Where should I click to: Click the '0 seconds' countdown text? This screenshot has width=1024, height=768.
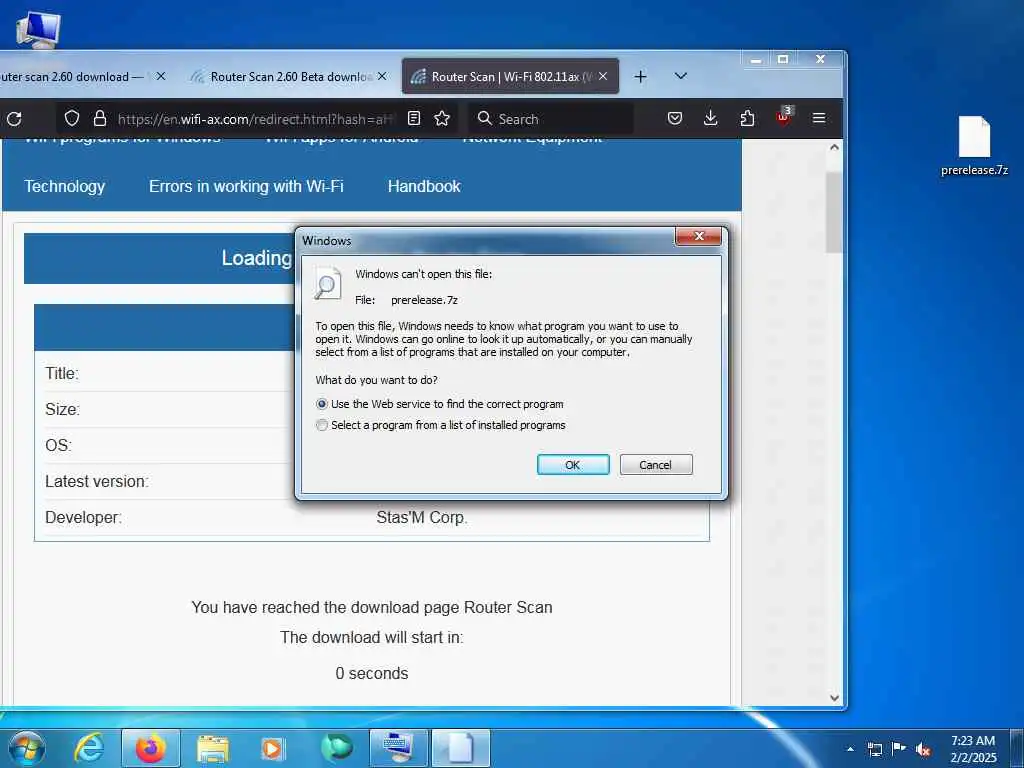(x=372, y=673)
